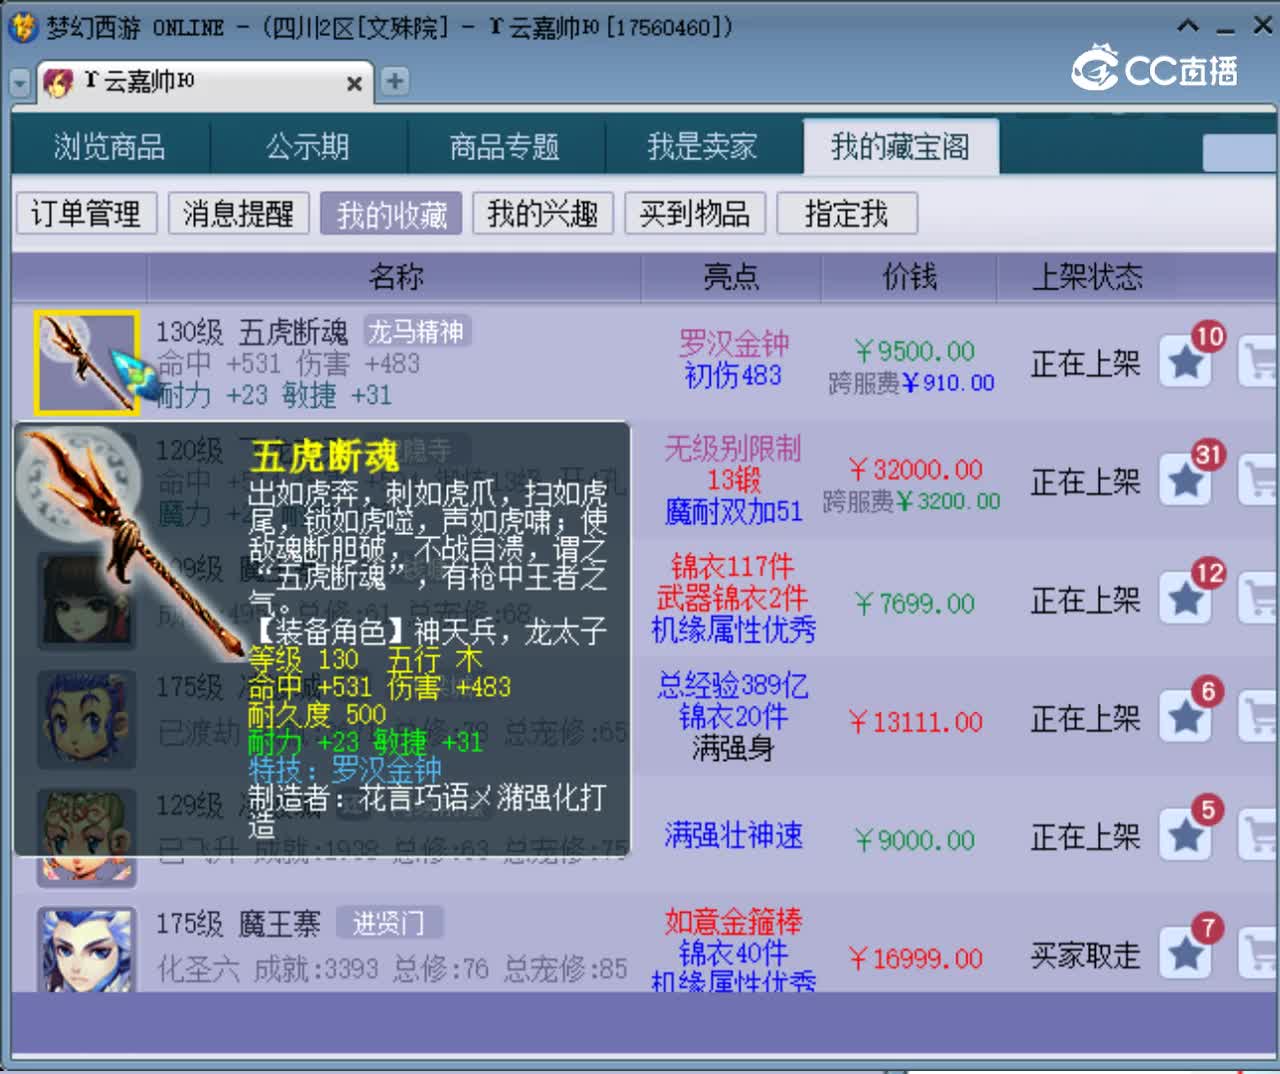View 买到物品 list

(695, 213)
